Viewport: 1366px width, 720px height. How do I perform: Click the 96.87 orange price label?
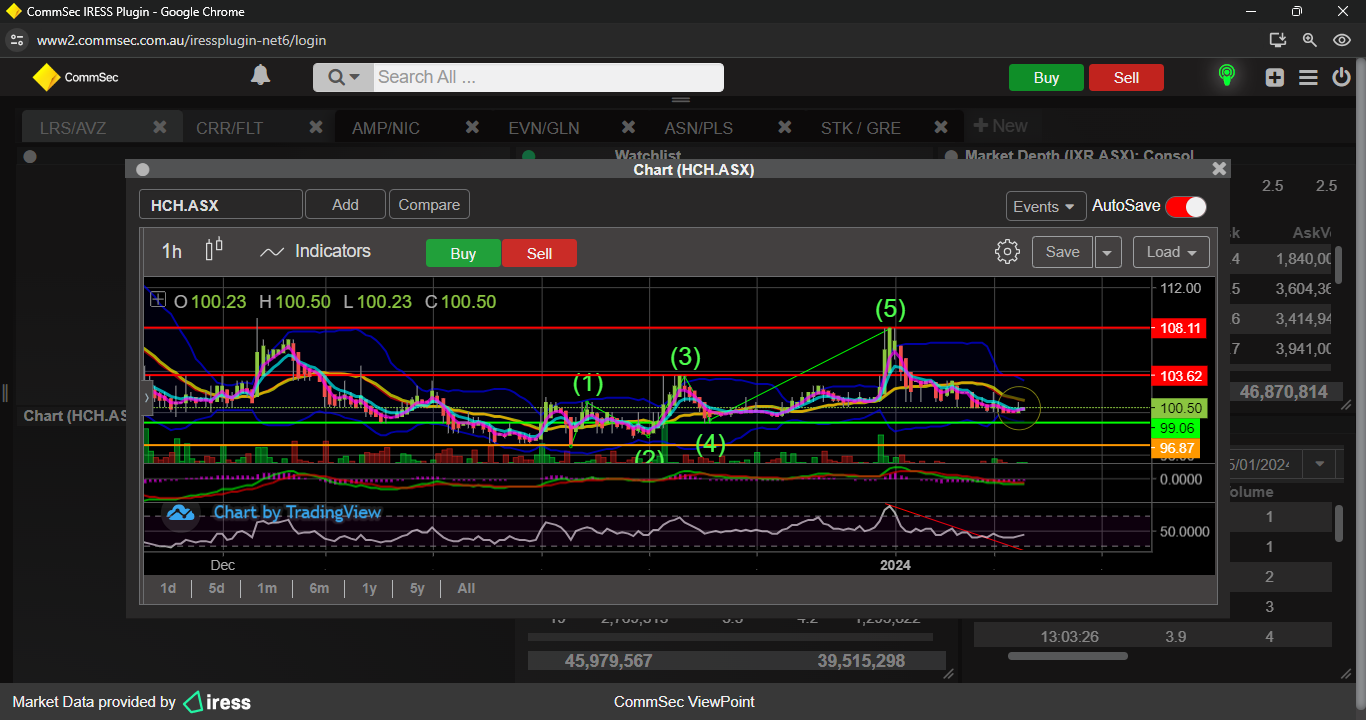(1177, 448)
